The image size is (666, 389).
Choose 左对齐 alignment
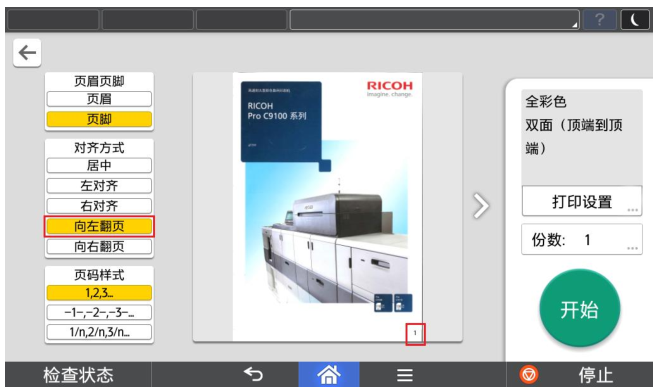[99, 186]
